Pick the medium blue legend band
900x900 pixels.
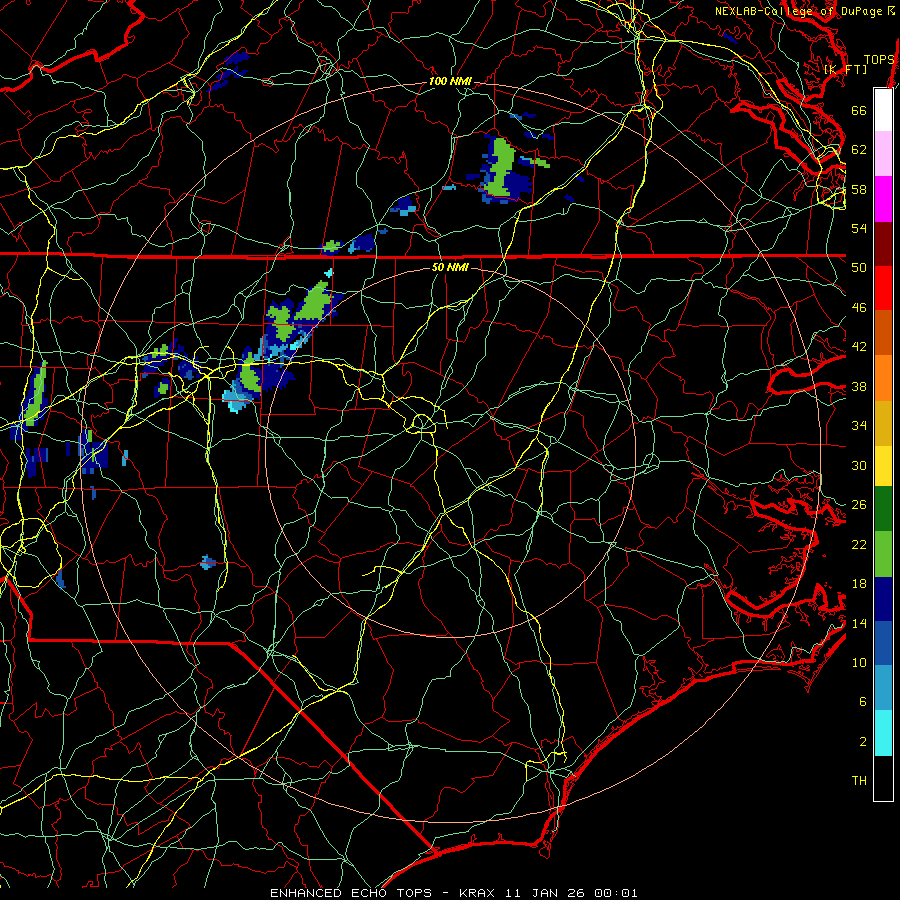(883, 643)
